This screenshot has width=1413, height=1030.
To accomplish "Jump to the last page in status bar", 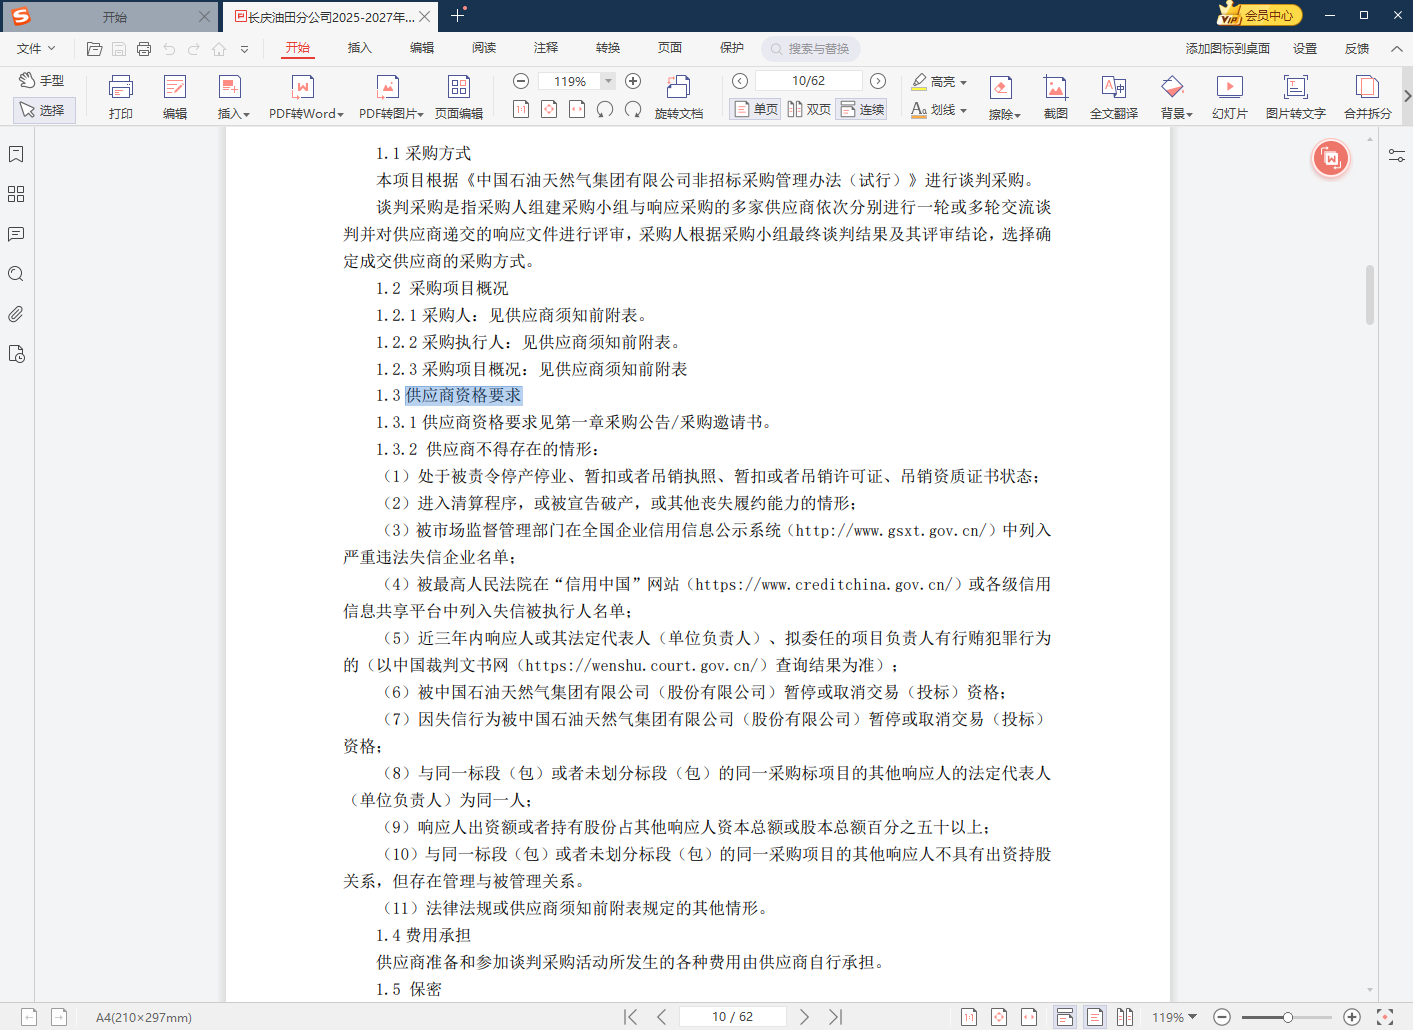I will (836, 1017).
